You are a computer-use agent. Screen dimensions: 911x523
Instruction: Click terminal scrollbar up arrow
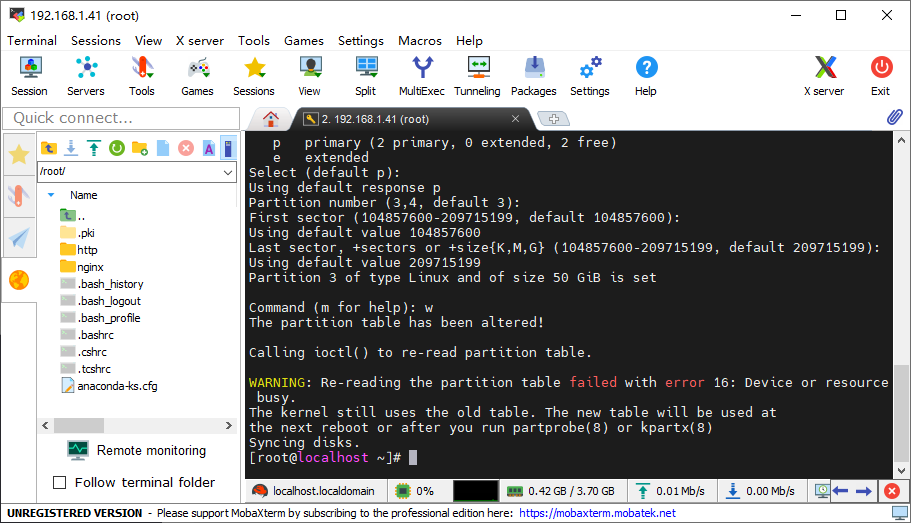(x=901, y=140)
